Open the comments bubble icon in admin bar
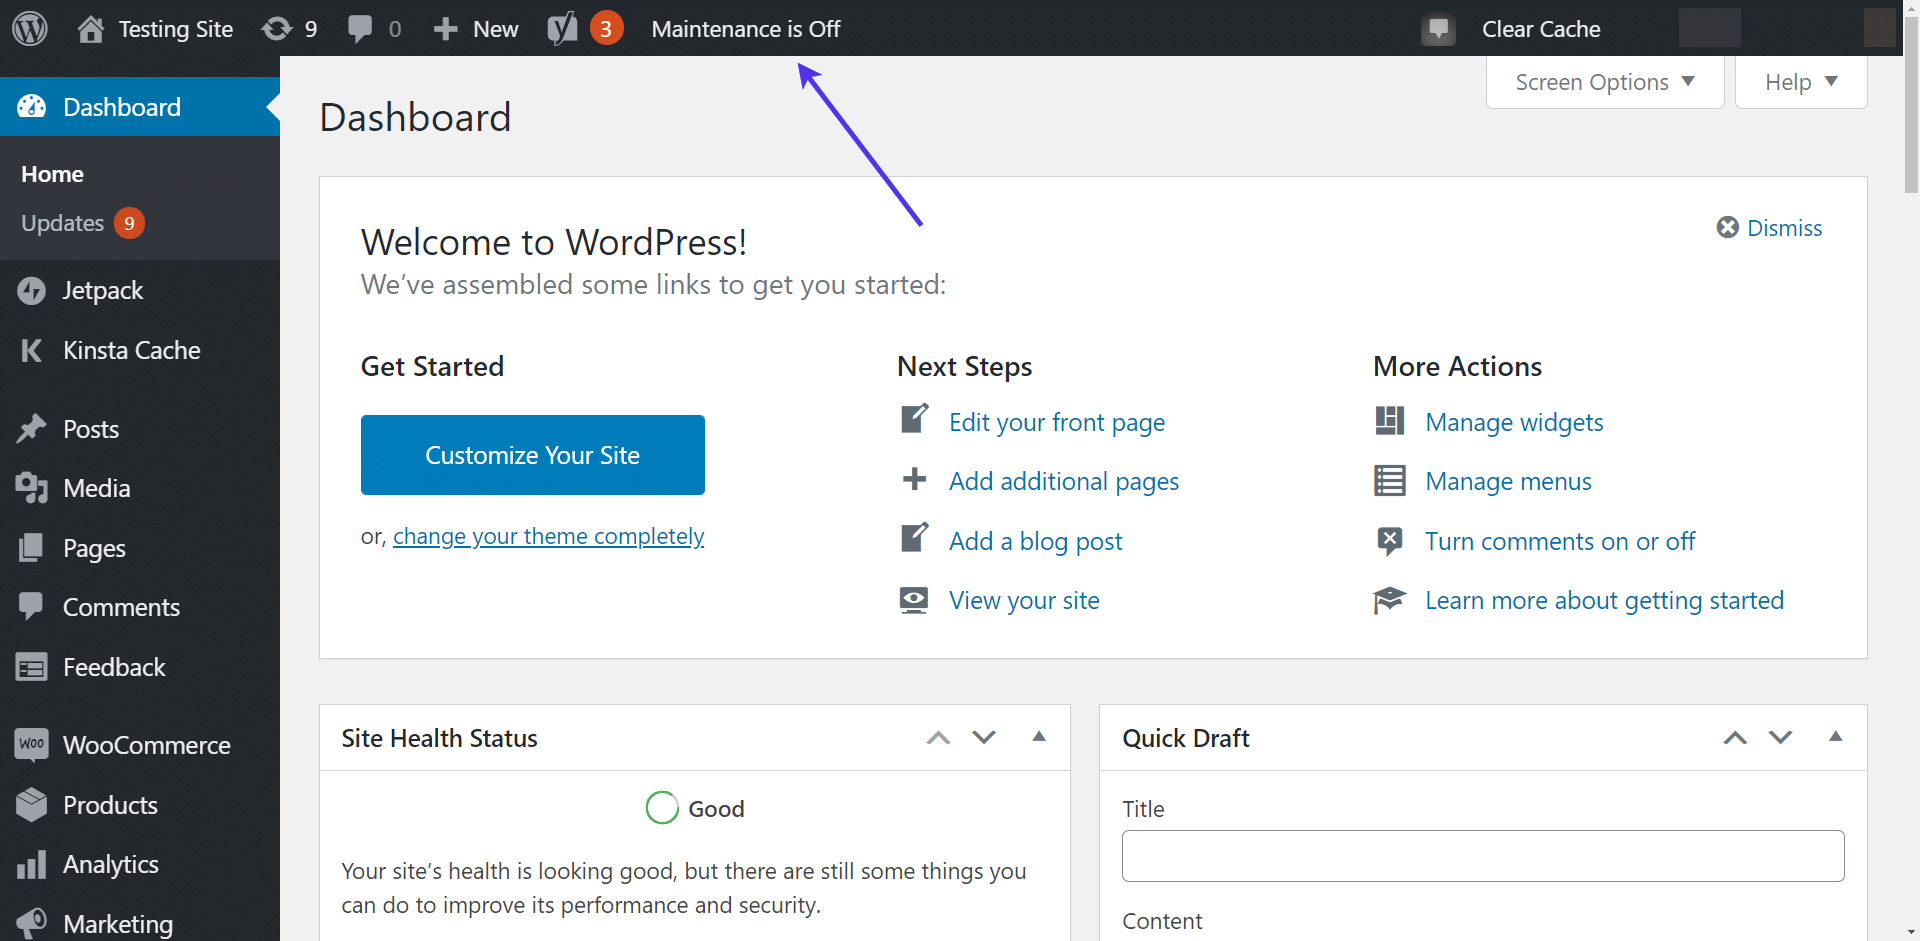1920x941 pixels. (x=360, y=28)
